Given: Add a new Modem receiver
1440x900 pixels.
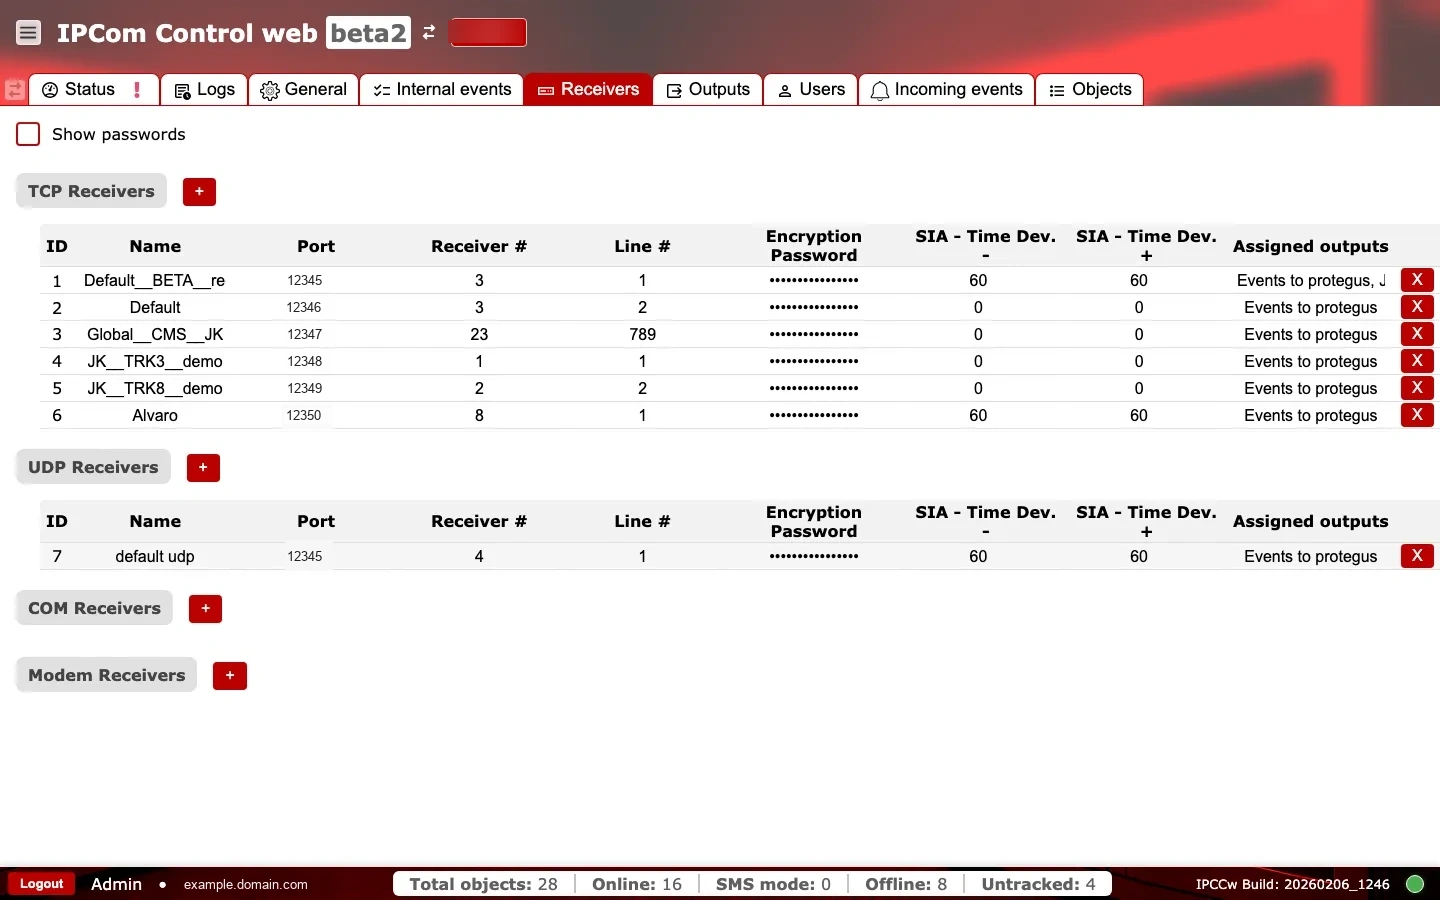Looking at the screenshot, I should click(x=230, y=675).
